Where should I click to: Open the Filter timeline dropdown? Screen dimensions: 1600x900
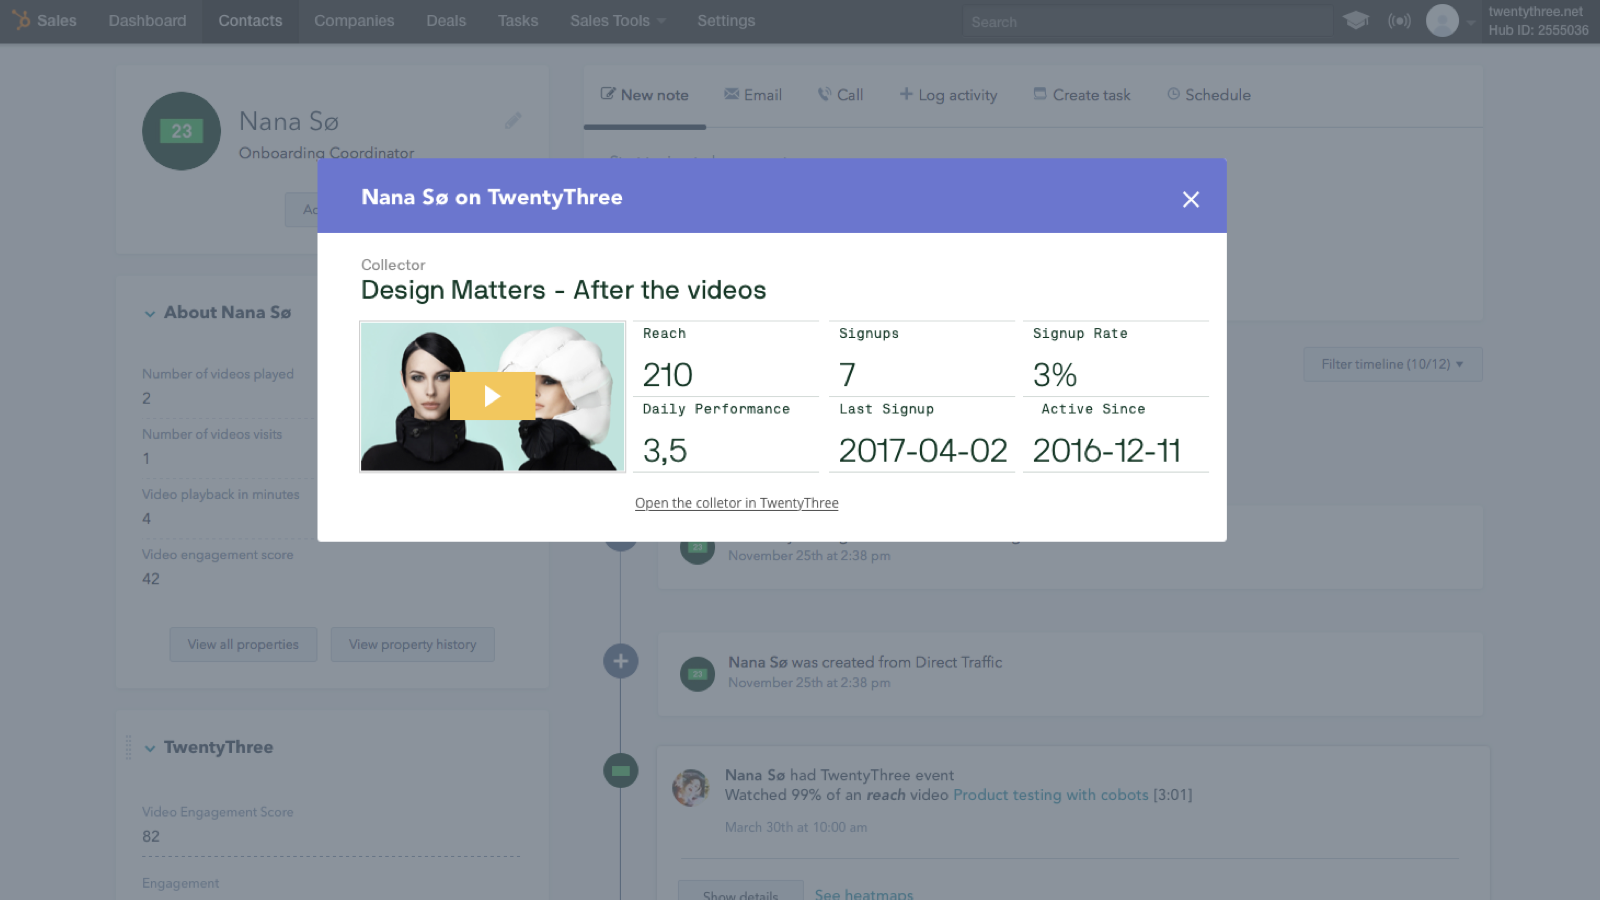click(1392, 364)
